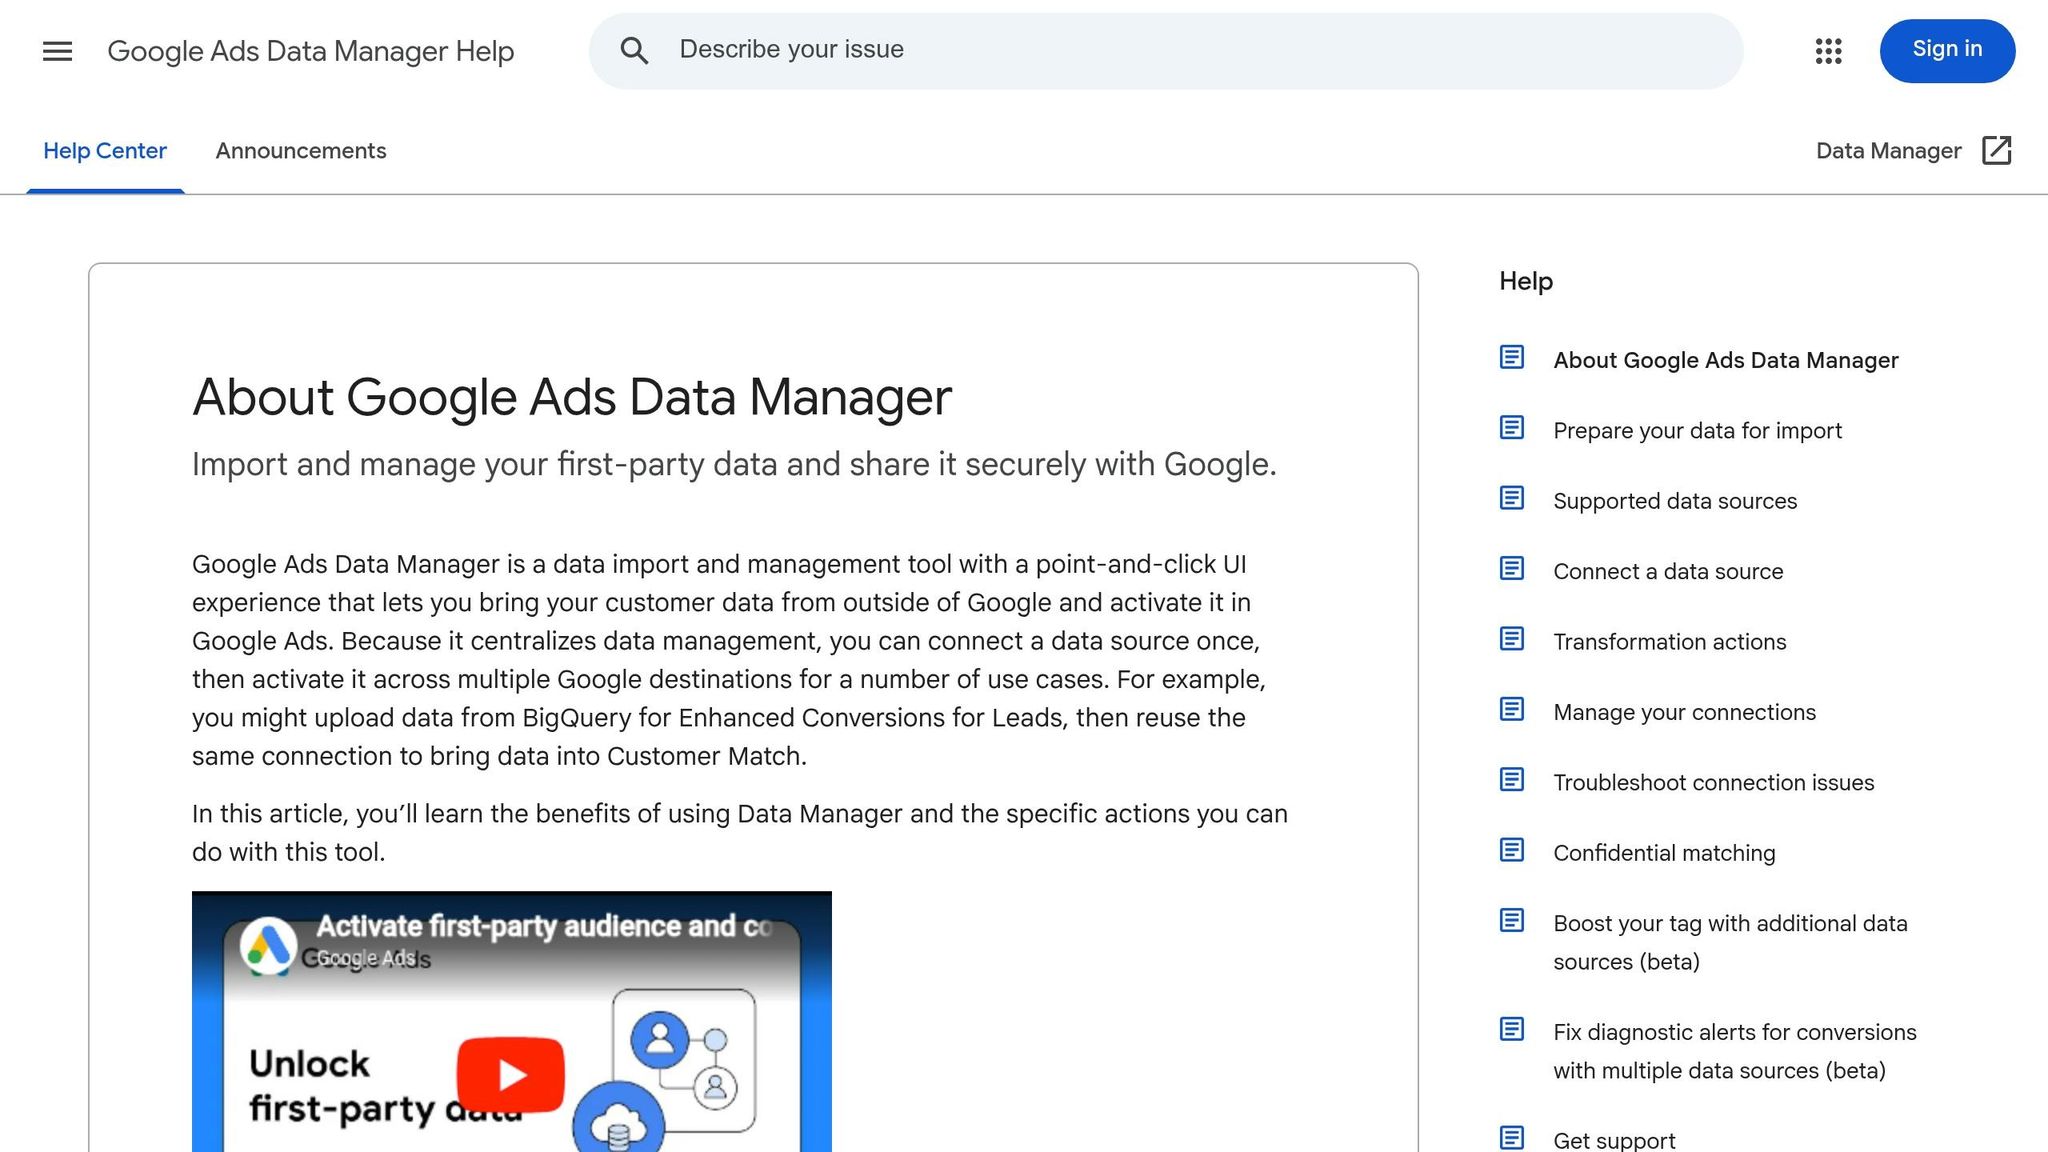
Task: Click article icon beside Get support
Action: pyautogui.click(x=1512, y=1138)
